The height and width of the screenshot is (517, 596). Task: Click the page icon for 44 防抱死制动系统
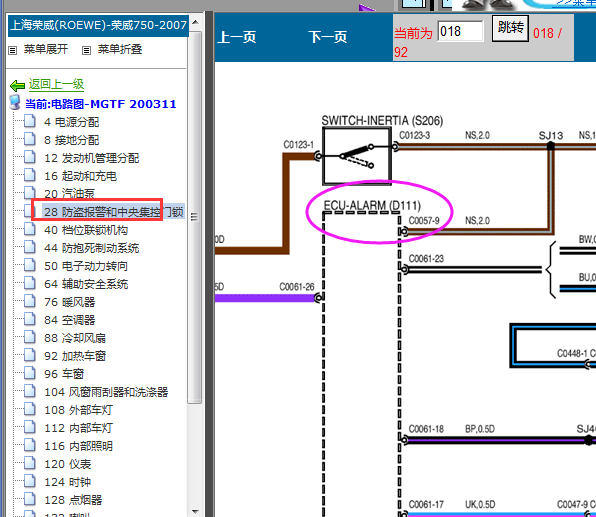[x=30, y=247]
